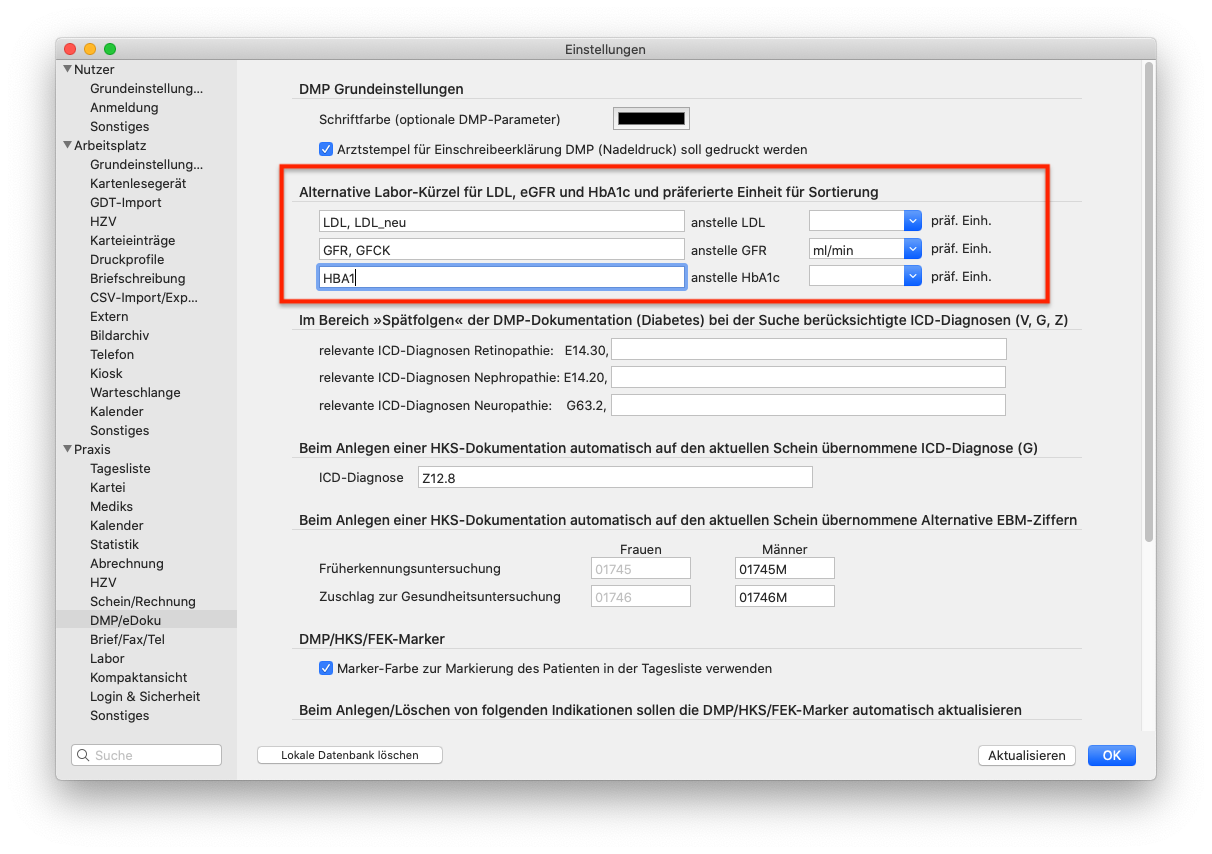Collapse the Praxis section triangle
Image resolution: width=1212 pixels, height=854 pixels.
[67, 450]
